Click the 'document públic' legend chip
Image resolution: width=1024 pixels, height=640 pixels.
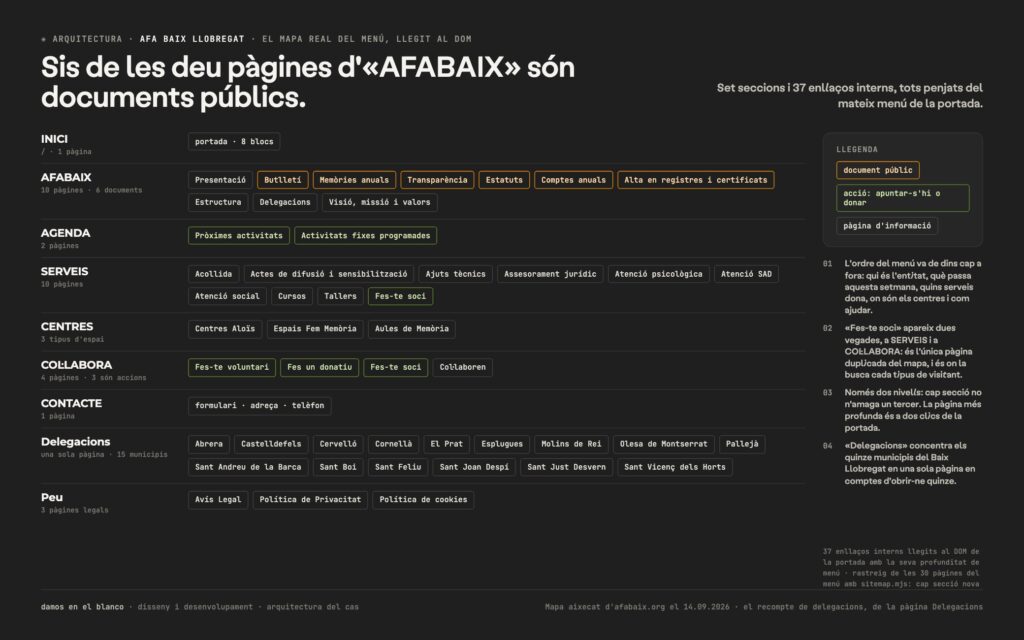coord(878,170)
